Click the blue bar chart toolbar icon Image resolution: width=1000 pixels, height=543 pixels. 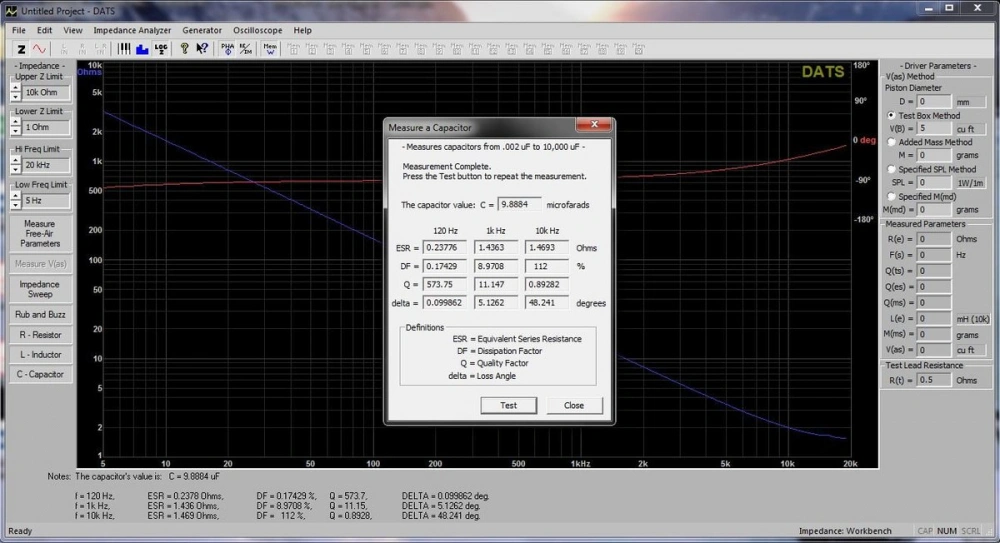pos(142,48)
